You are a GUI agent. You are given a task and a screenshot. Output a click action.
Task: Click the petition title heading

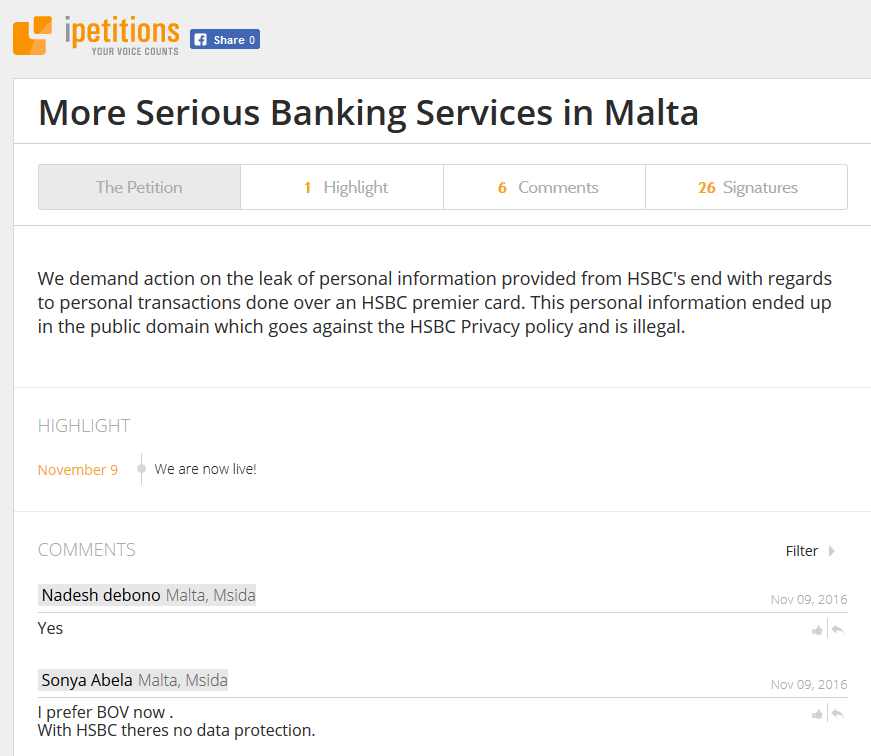pos(368,113)
